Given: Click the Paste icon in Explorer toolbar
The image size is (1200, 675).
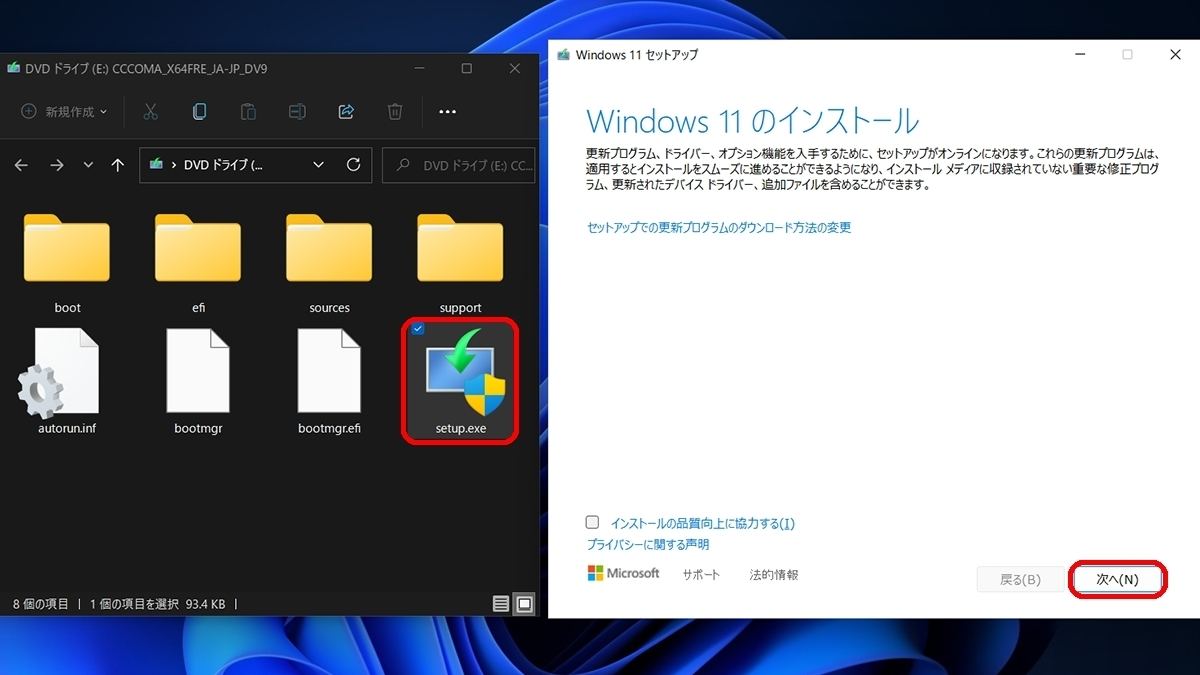Looking at the screenshot, I should pyautogui.click(x=248, y=112).
